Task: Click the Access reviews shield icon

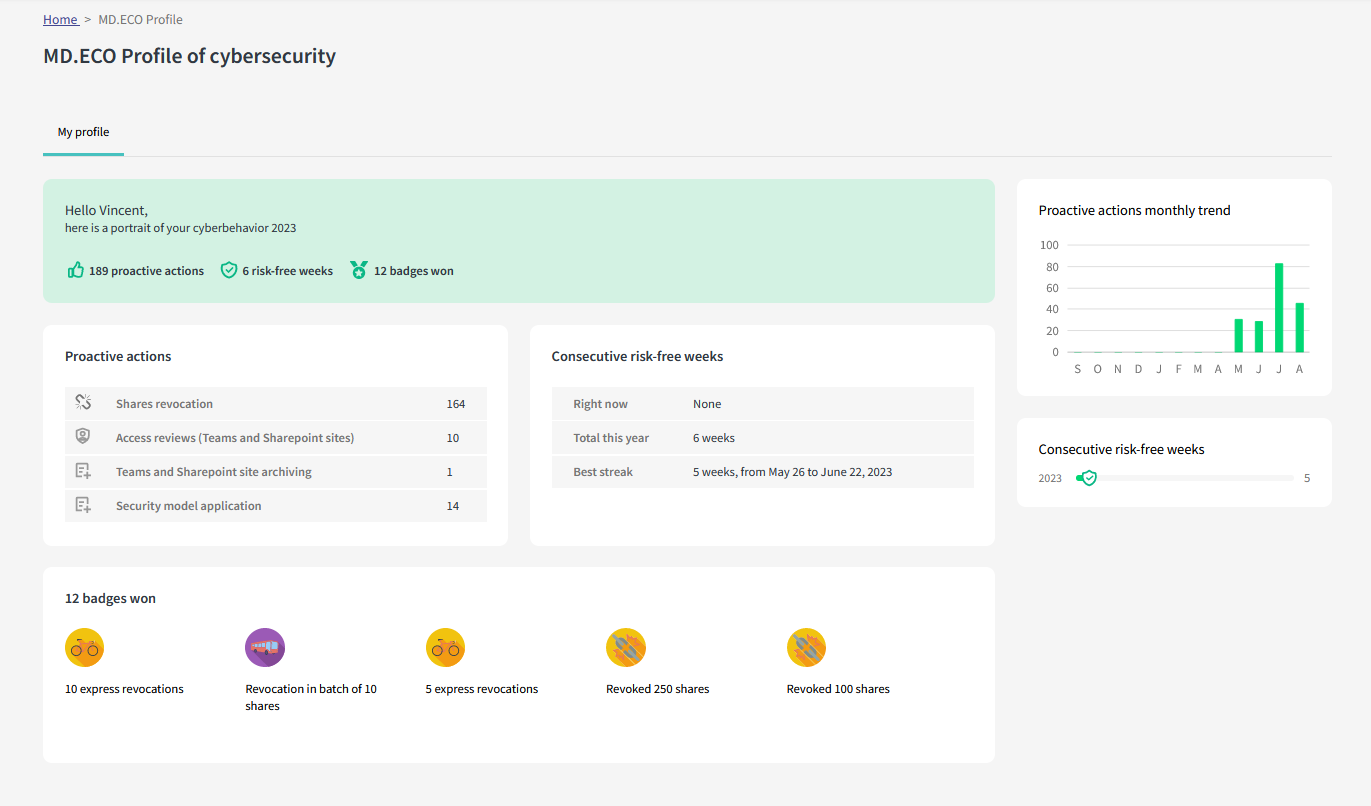Action: click(x=83, y=436)
